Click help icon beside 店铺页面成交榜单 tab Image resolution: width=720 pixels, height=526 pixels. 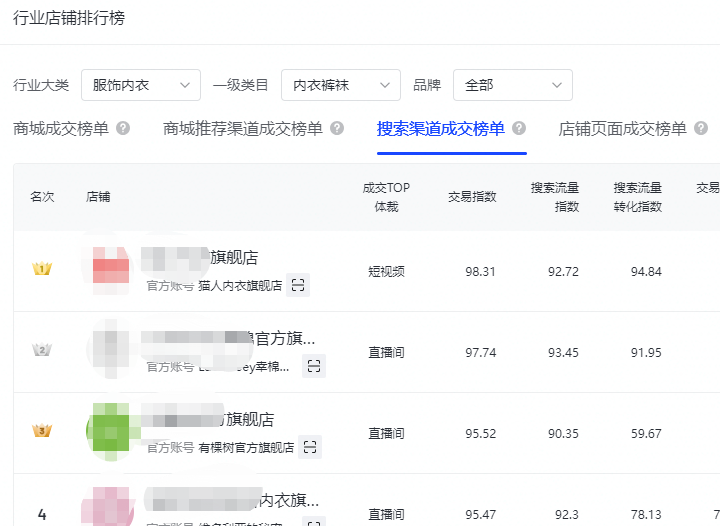click(701, 129)
